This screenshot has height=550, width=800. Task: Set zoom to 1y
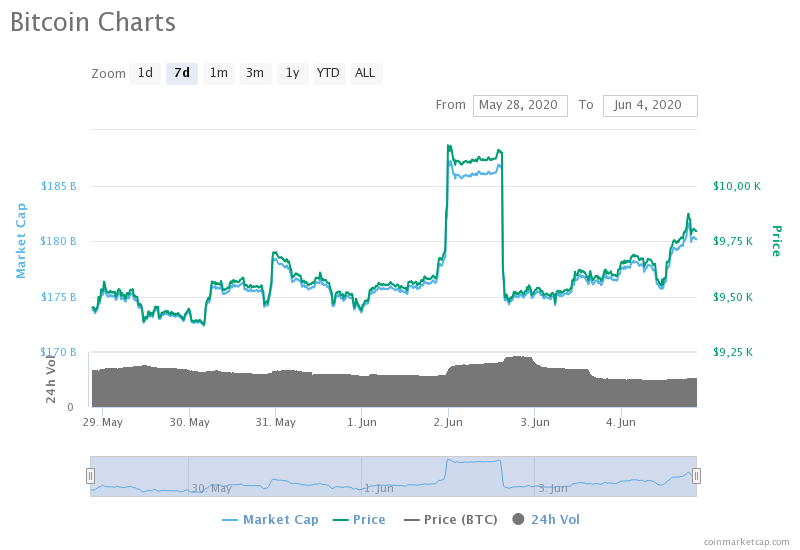click(292, 73)
